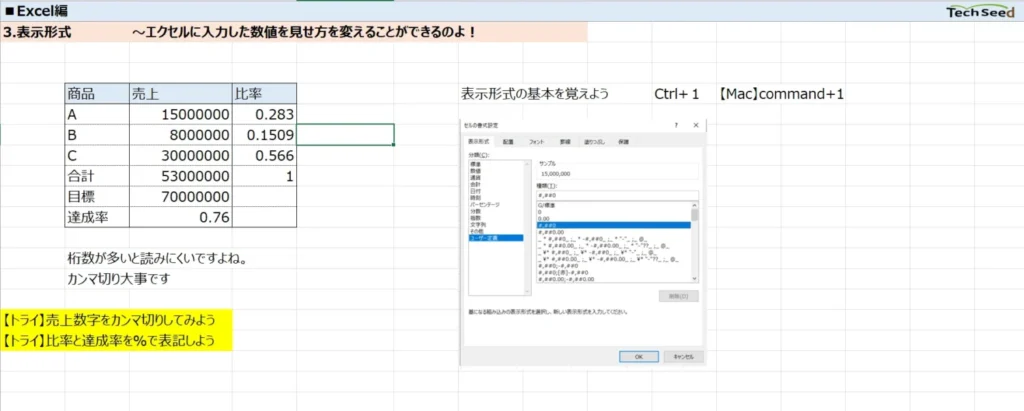Click the OK button
The height and width of the screenshot is (411, 1024).
[638, 357]
